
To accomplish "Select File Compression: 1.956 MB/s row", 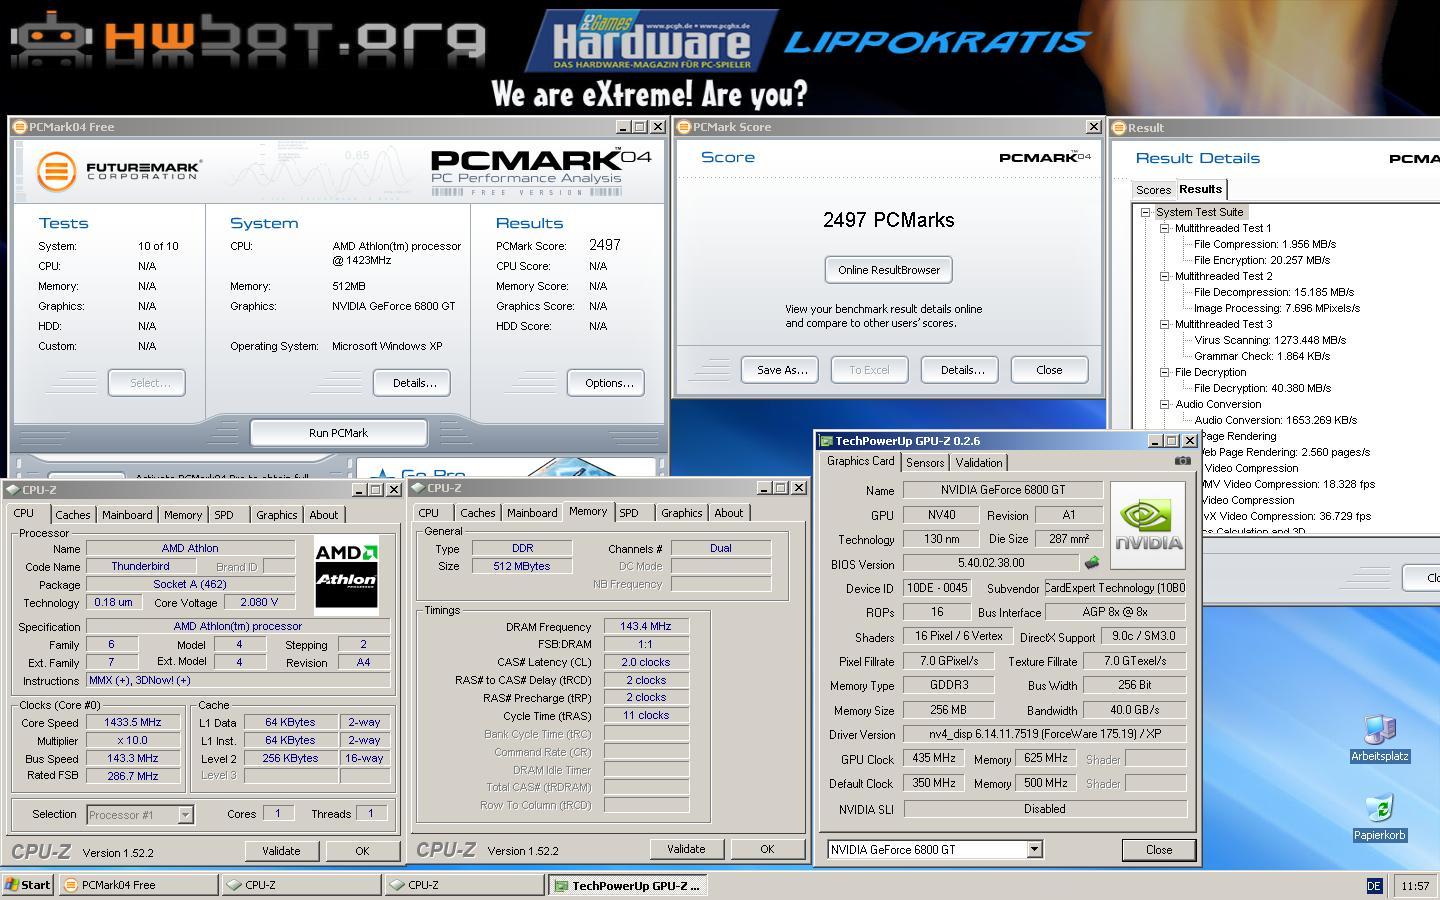I will click(x=1265, y=244).
